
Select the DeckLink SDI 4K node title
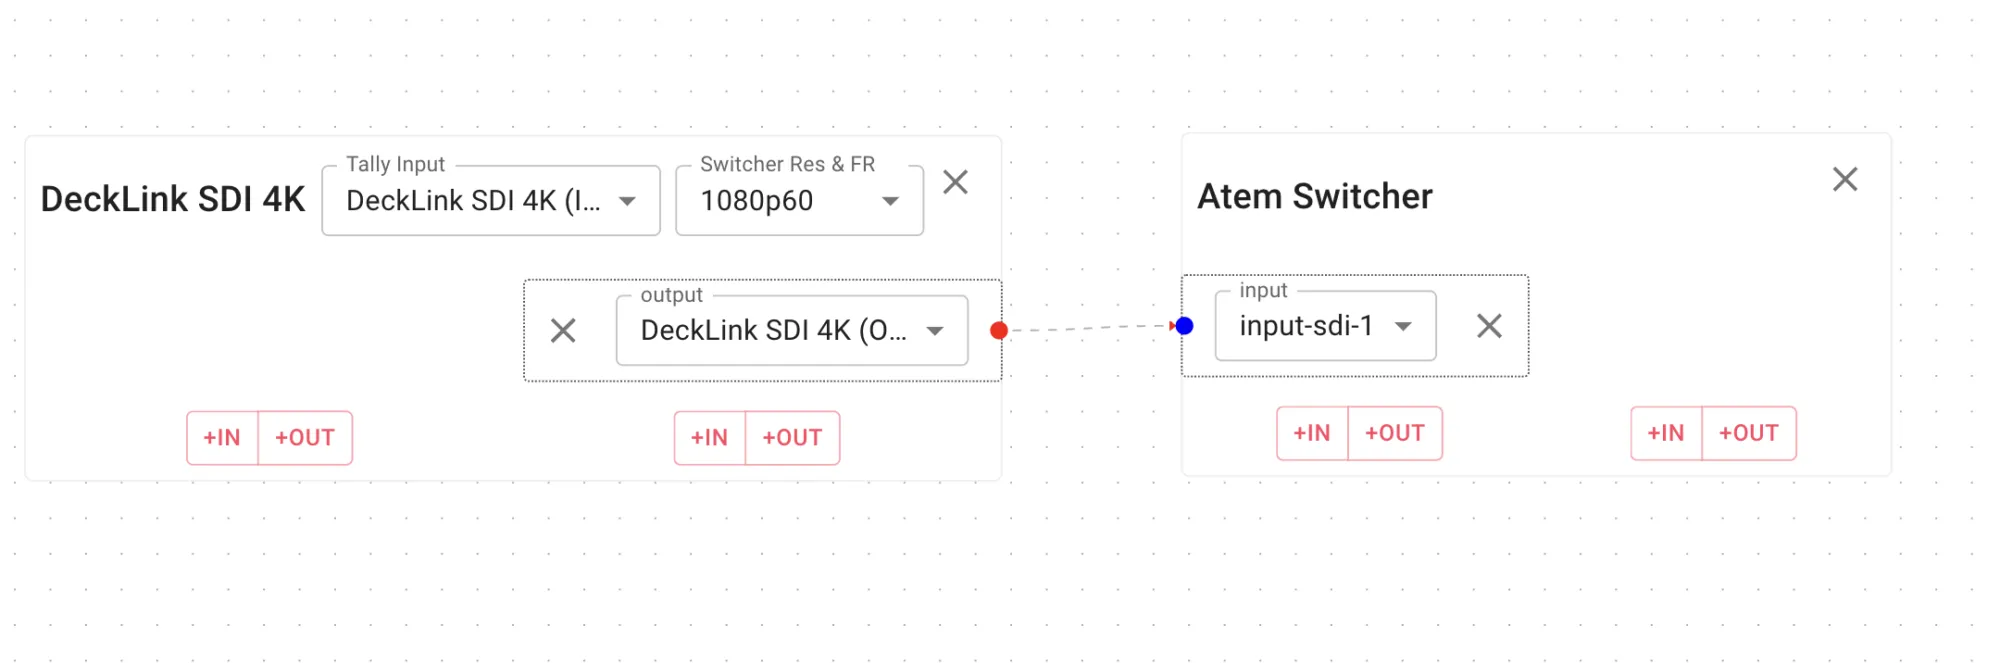(173, 199)
